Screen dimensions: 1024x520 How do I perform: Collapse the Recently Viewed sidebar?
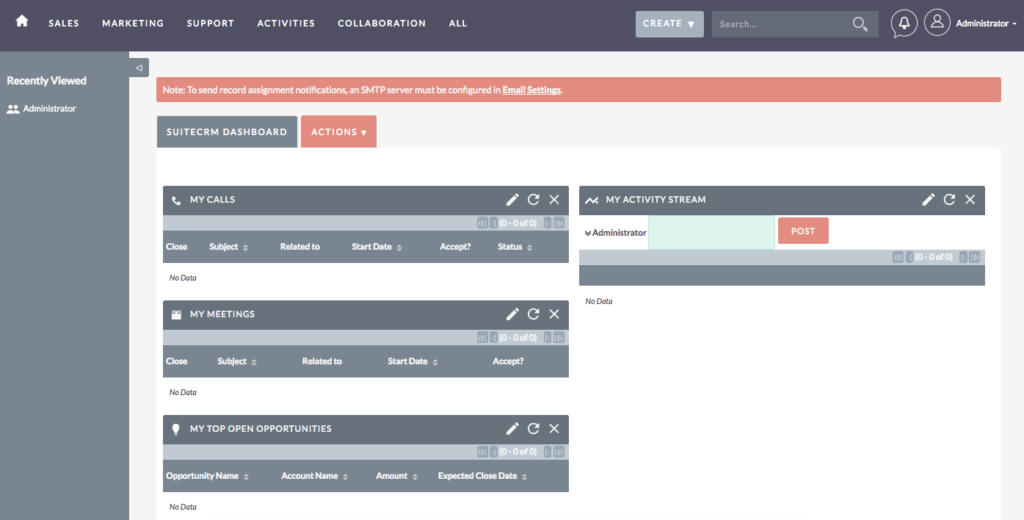(139, 67)
